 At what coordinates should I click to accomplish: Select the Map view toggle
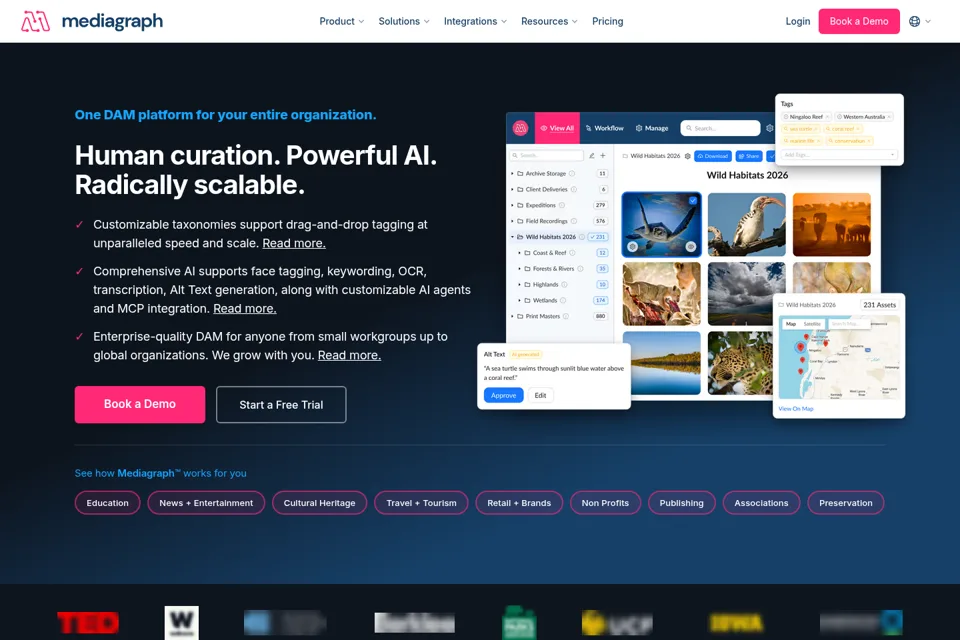click(x=791, y=324)
